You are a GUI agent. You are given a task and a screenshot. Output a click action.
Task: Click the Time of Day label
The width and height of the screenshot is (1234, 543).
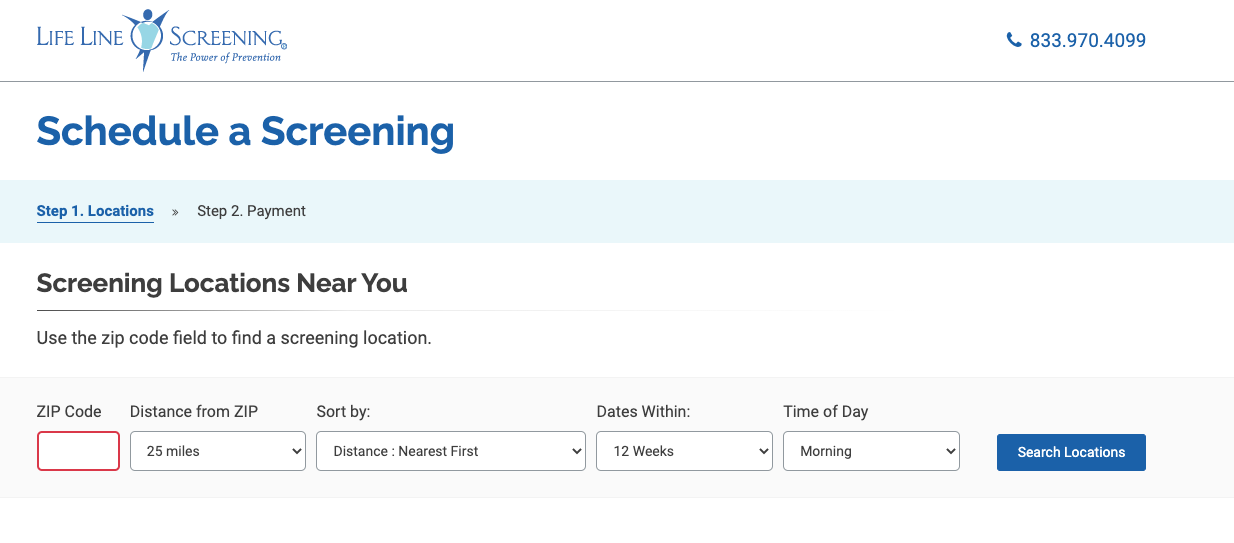coord(825,411)
